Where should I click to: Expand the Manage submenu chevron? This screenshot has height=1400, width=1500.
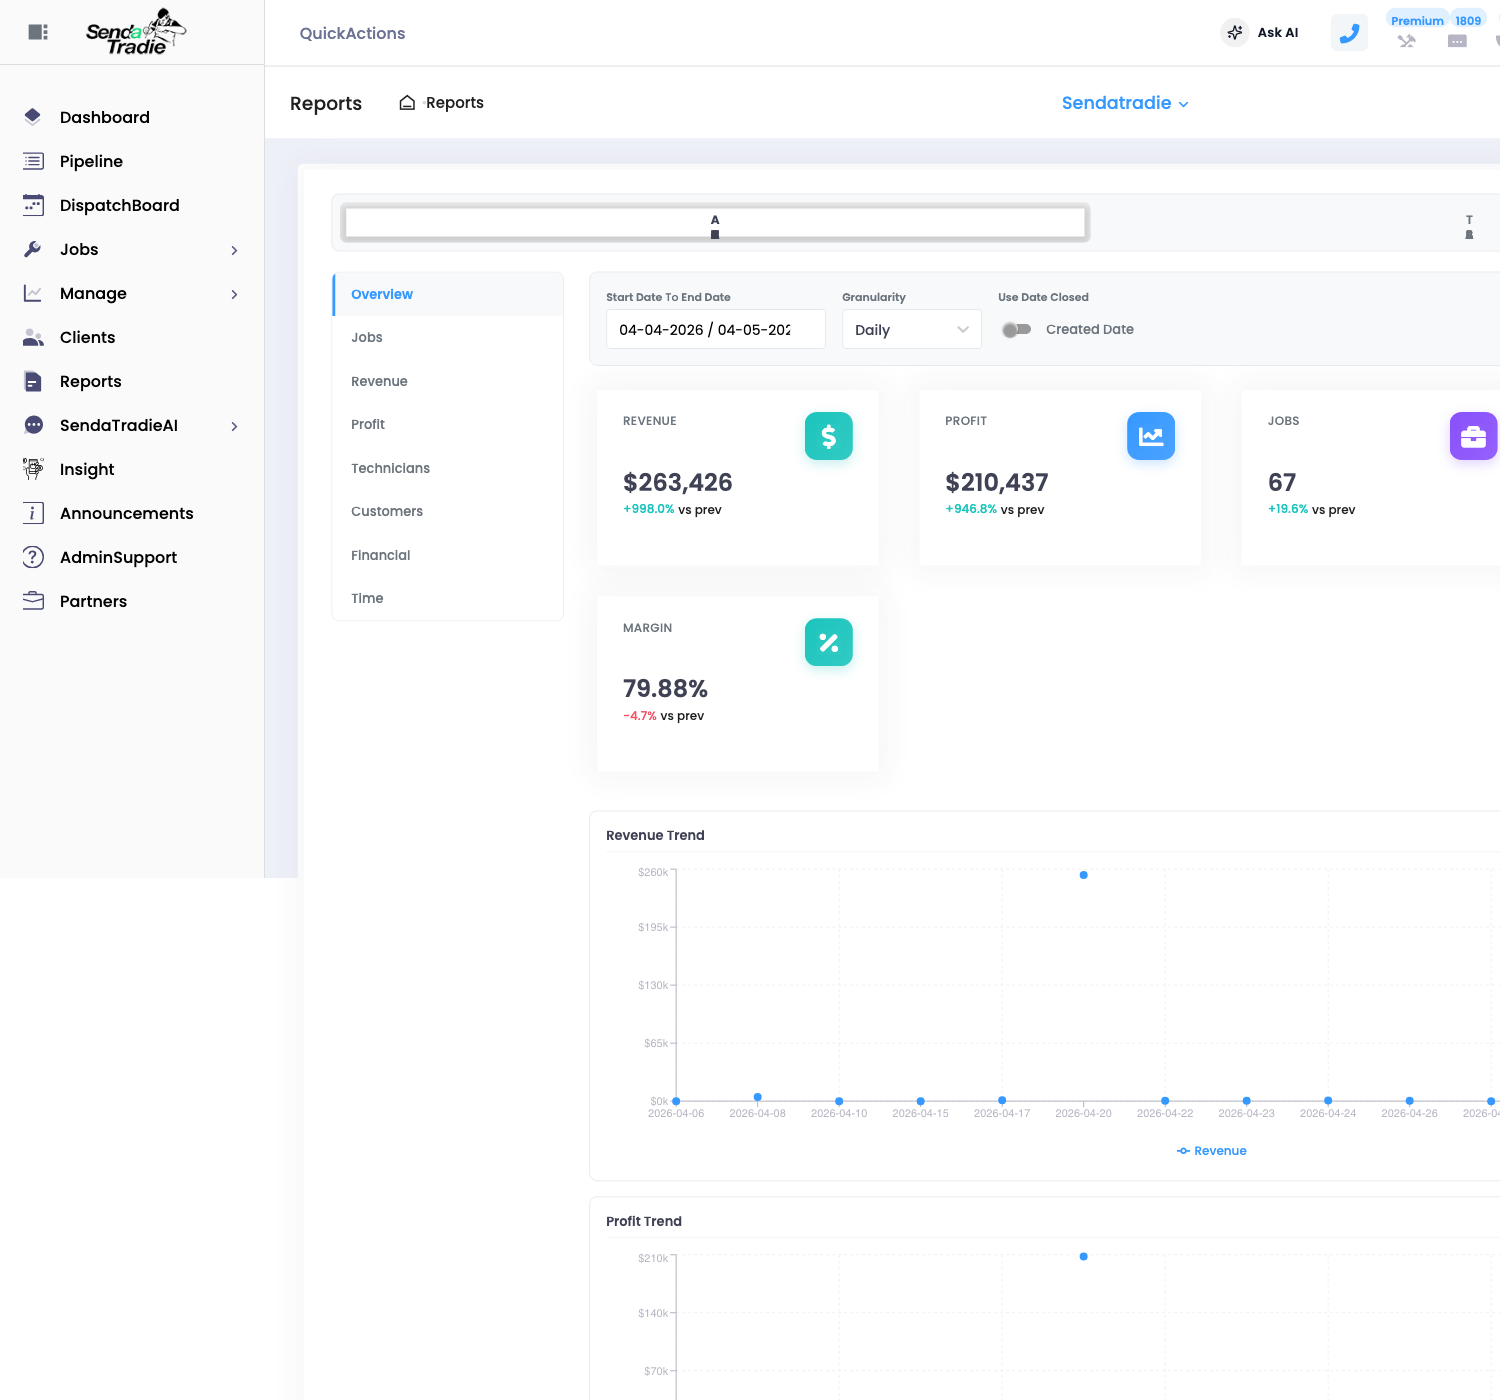point(234,294)
